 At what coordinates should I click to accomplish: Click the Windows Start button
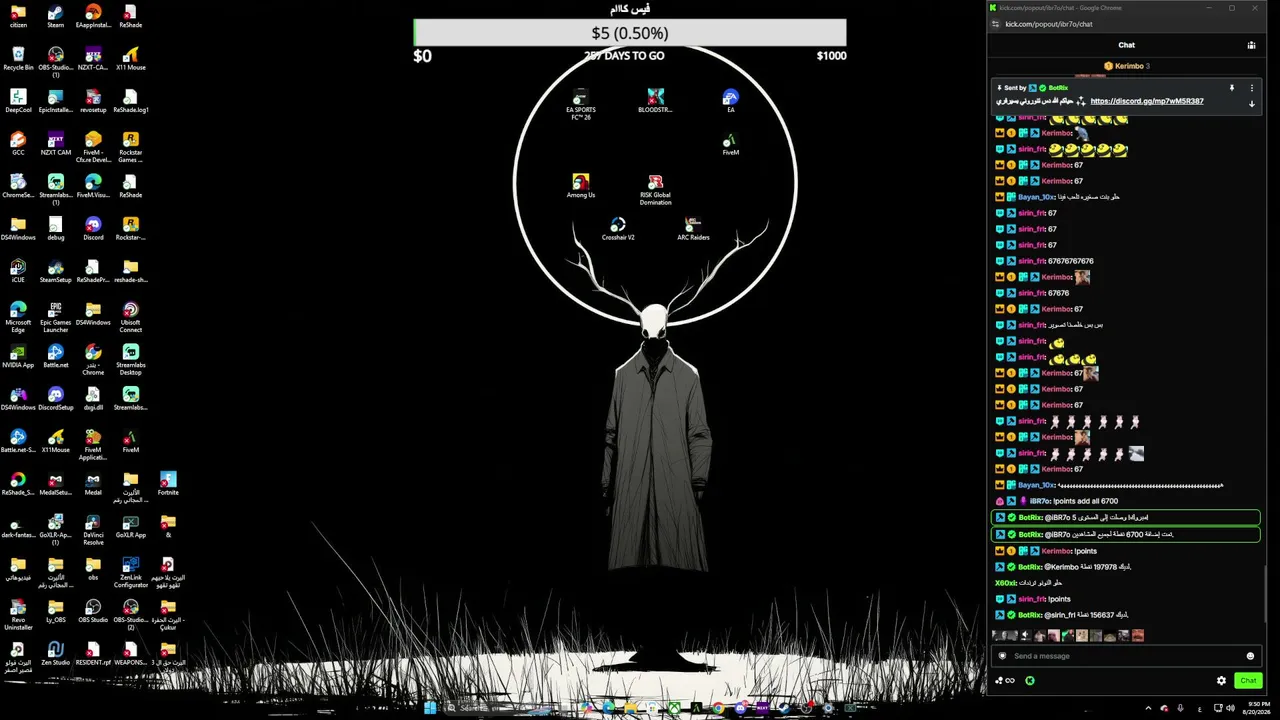tap(430, 708)
